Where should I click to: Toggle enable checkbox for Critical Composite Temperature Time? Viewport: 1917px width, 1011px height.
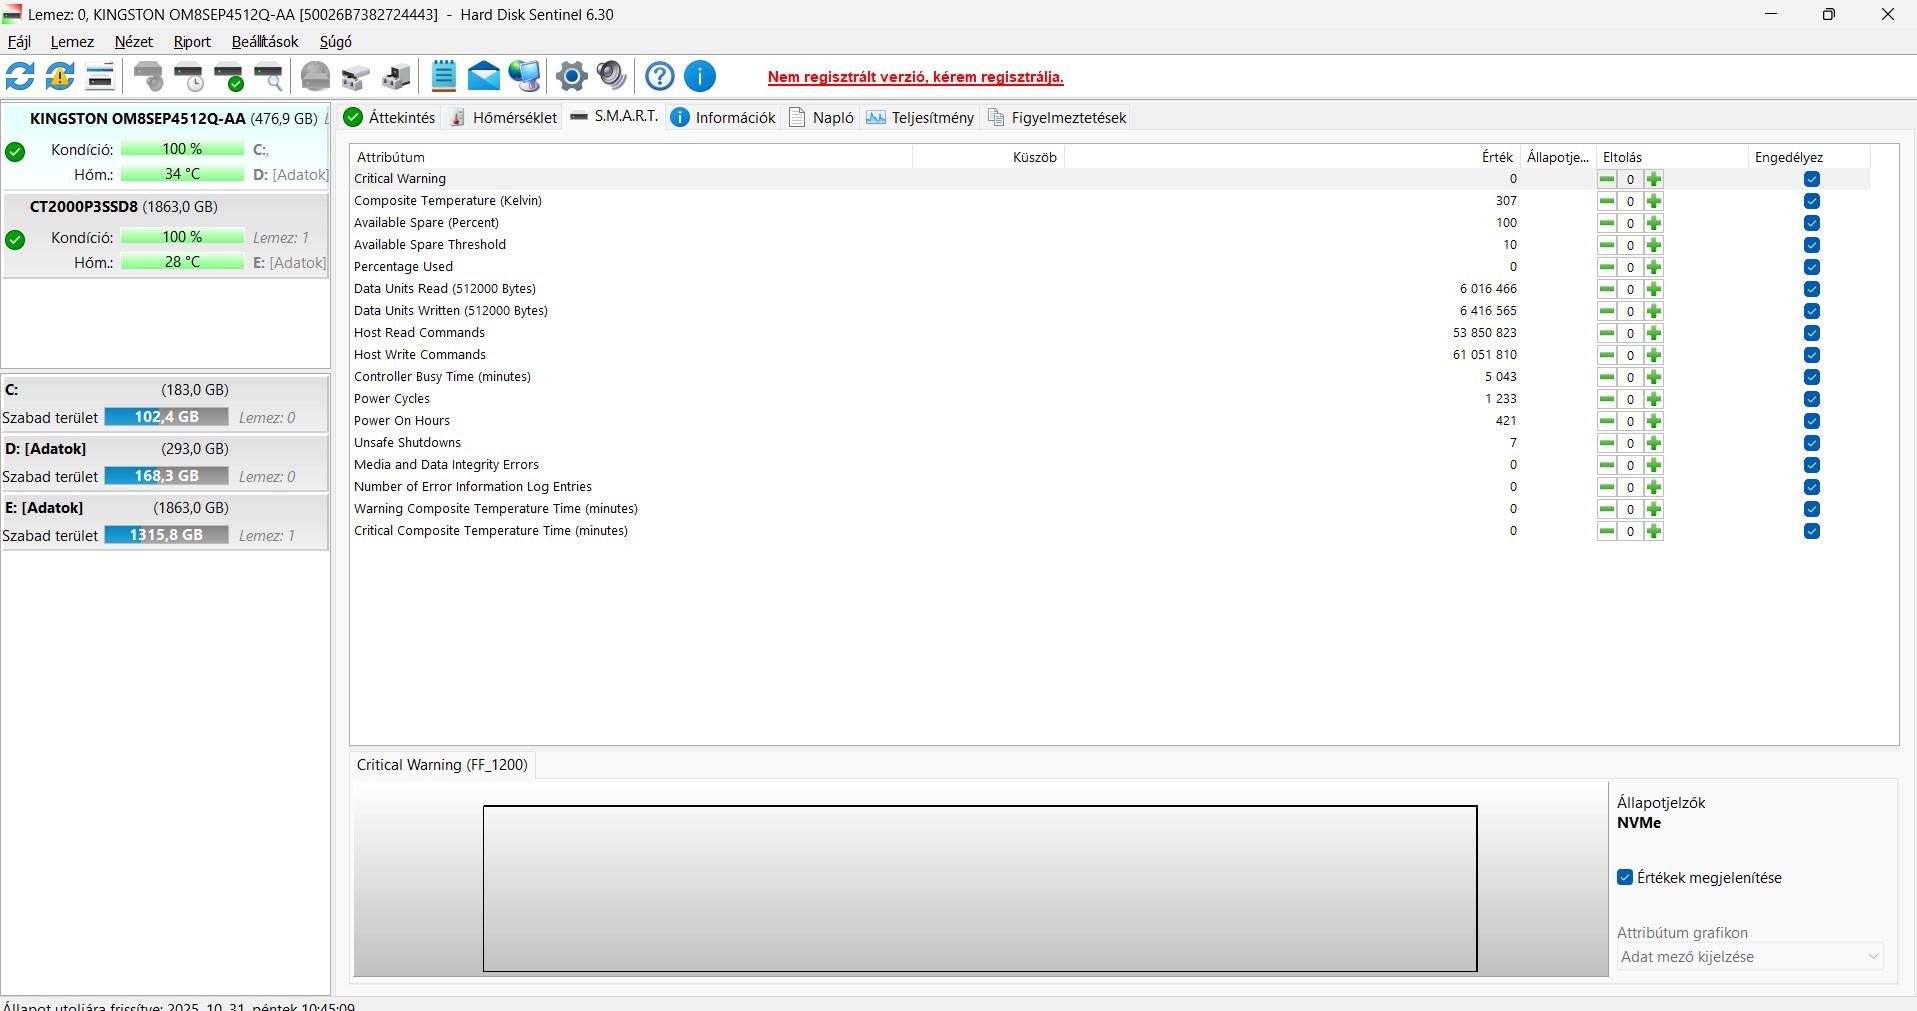pos(1812,531)
